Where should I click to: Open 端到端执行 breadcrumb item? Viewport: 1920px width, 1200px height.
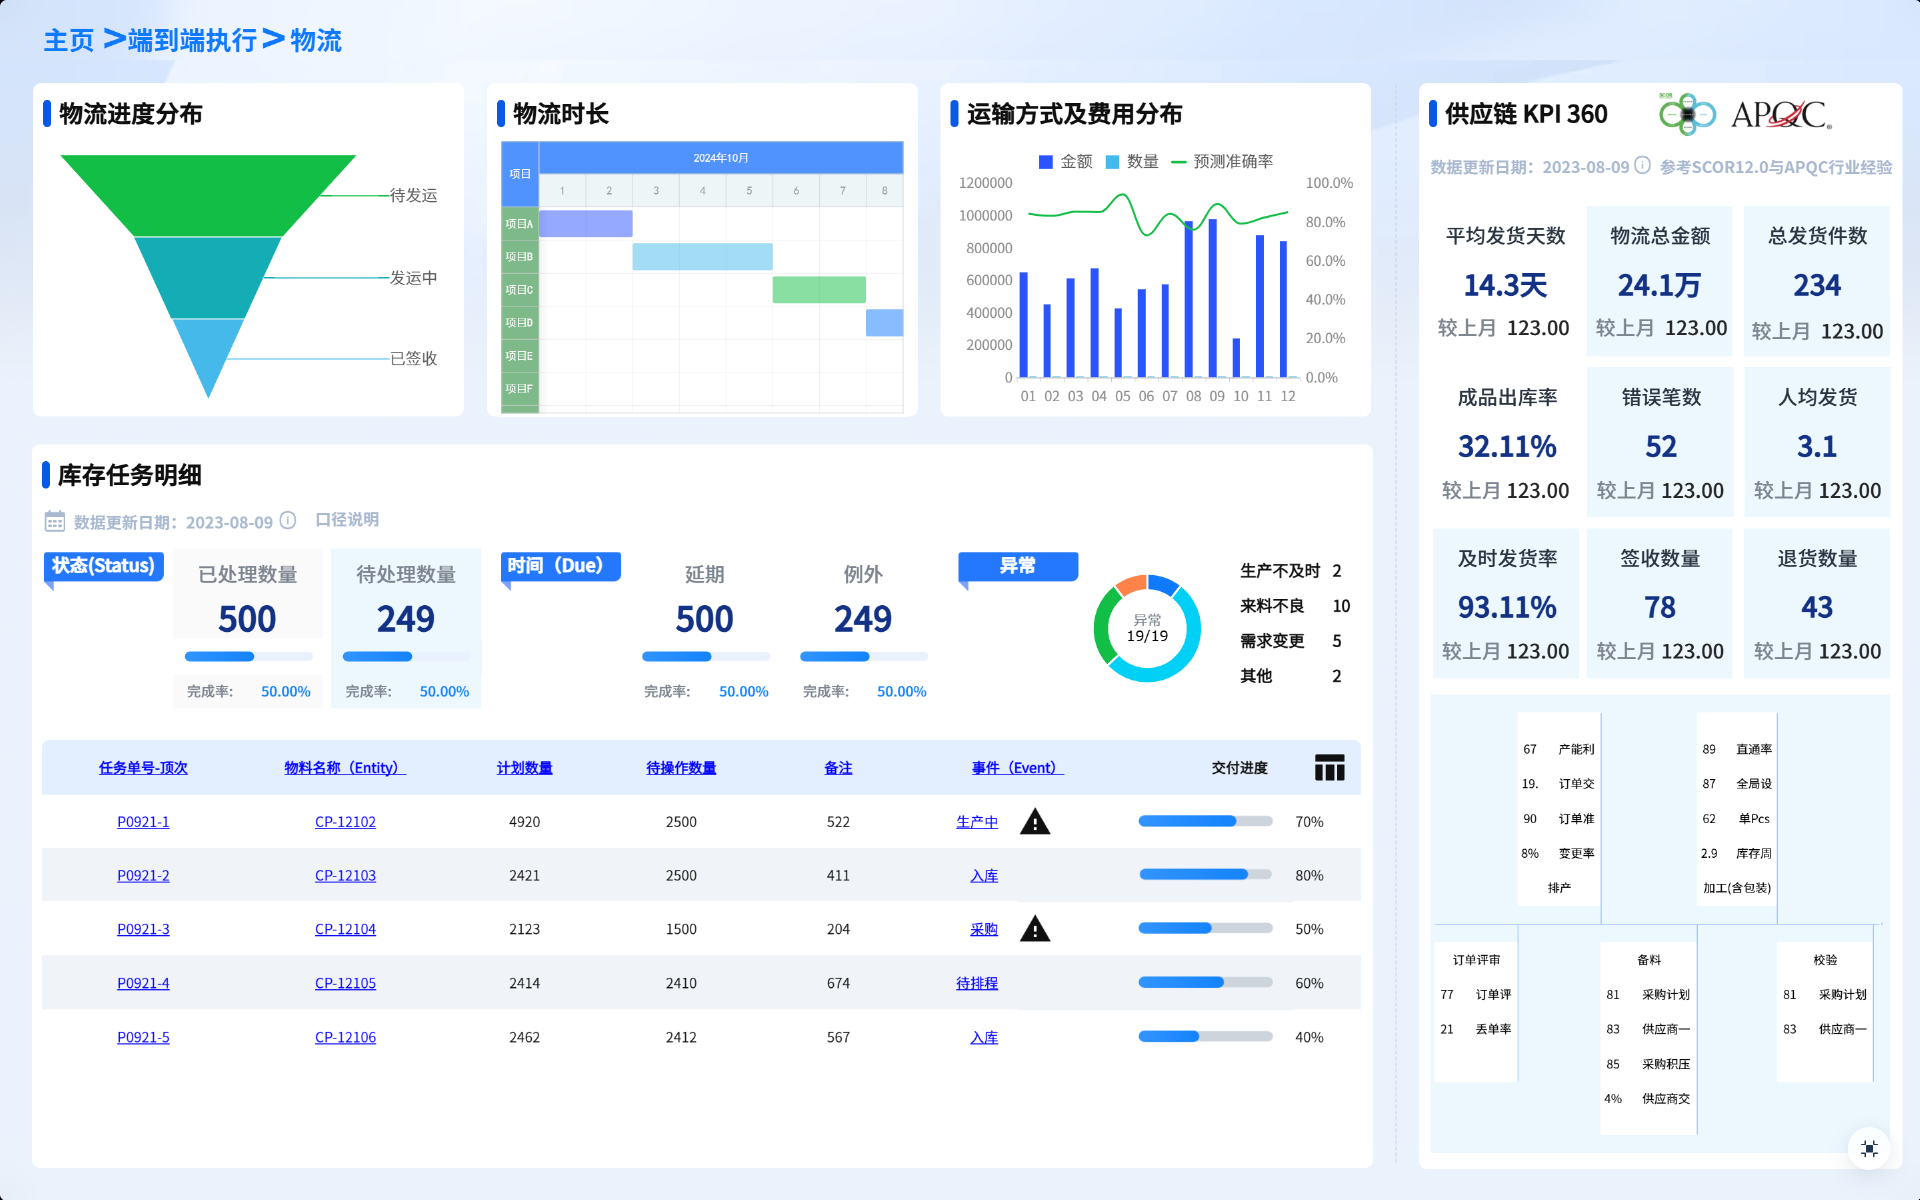pyautogui.click(x=192, y=41)
